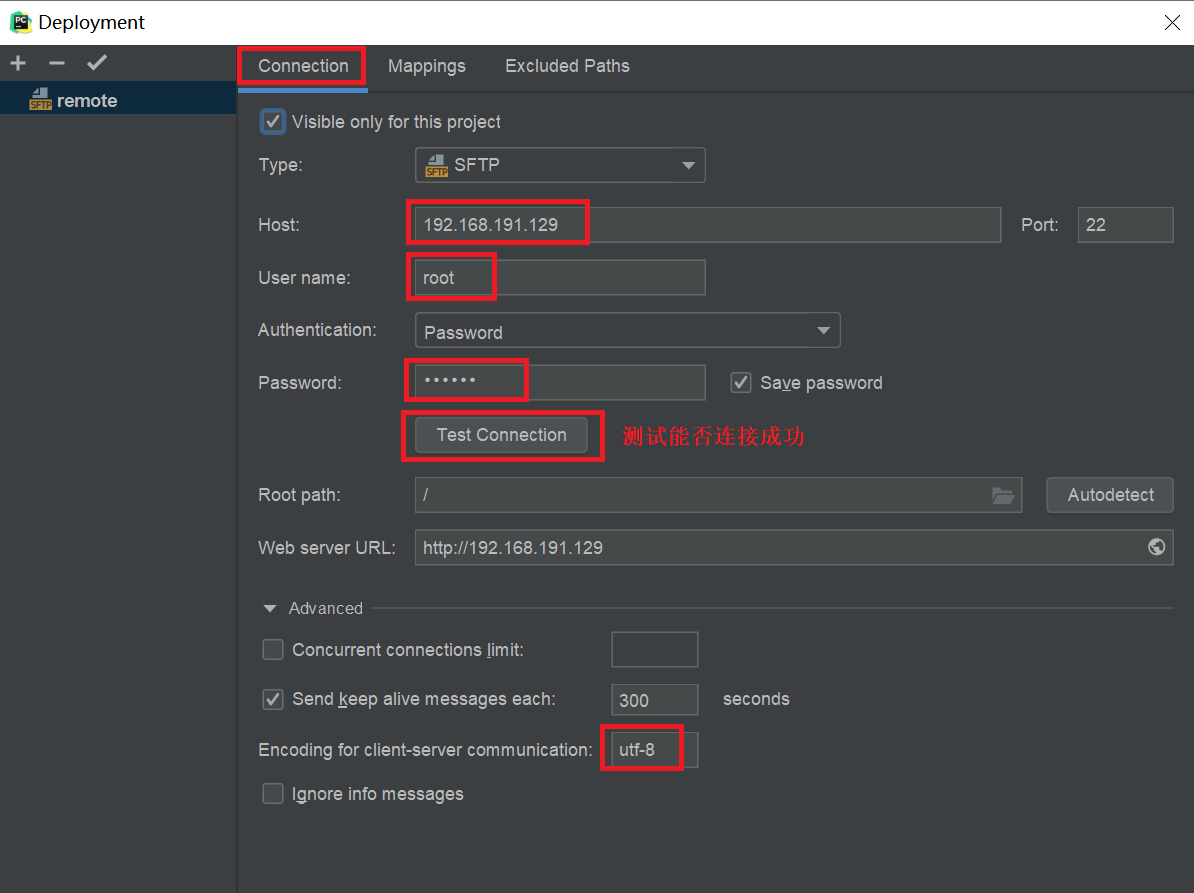Browse the root path with the folder icon
The width and height of the screenshot is (1194, 893).
tap(1003, 496)
